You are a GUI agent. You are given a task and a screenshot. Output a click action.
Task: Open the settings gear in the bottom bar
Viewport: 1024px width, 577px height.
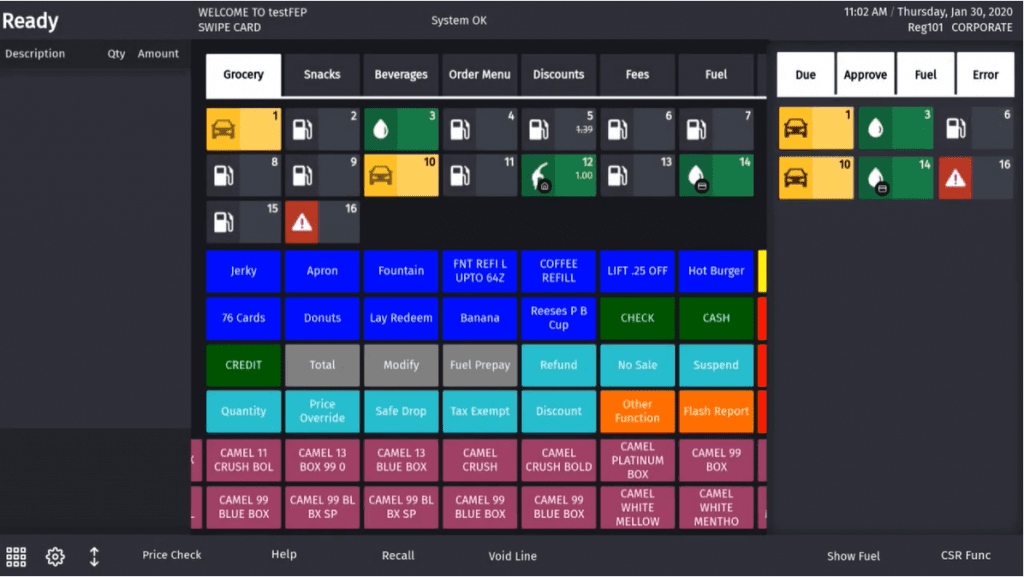(55, 556)
